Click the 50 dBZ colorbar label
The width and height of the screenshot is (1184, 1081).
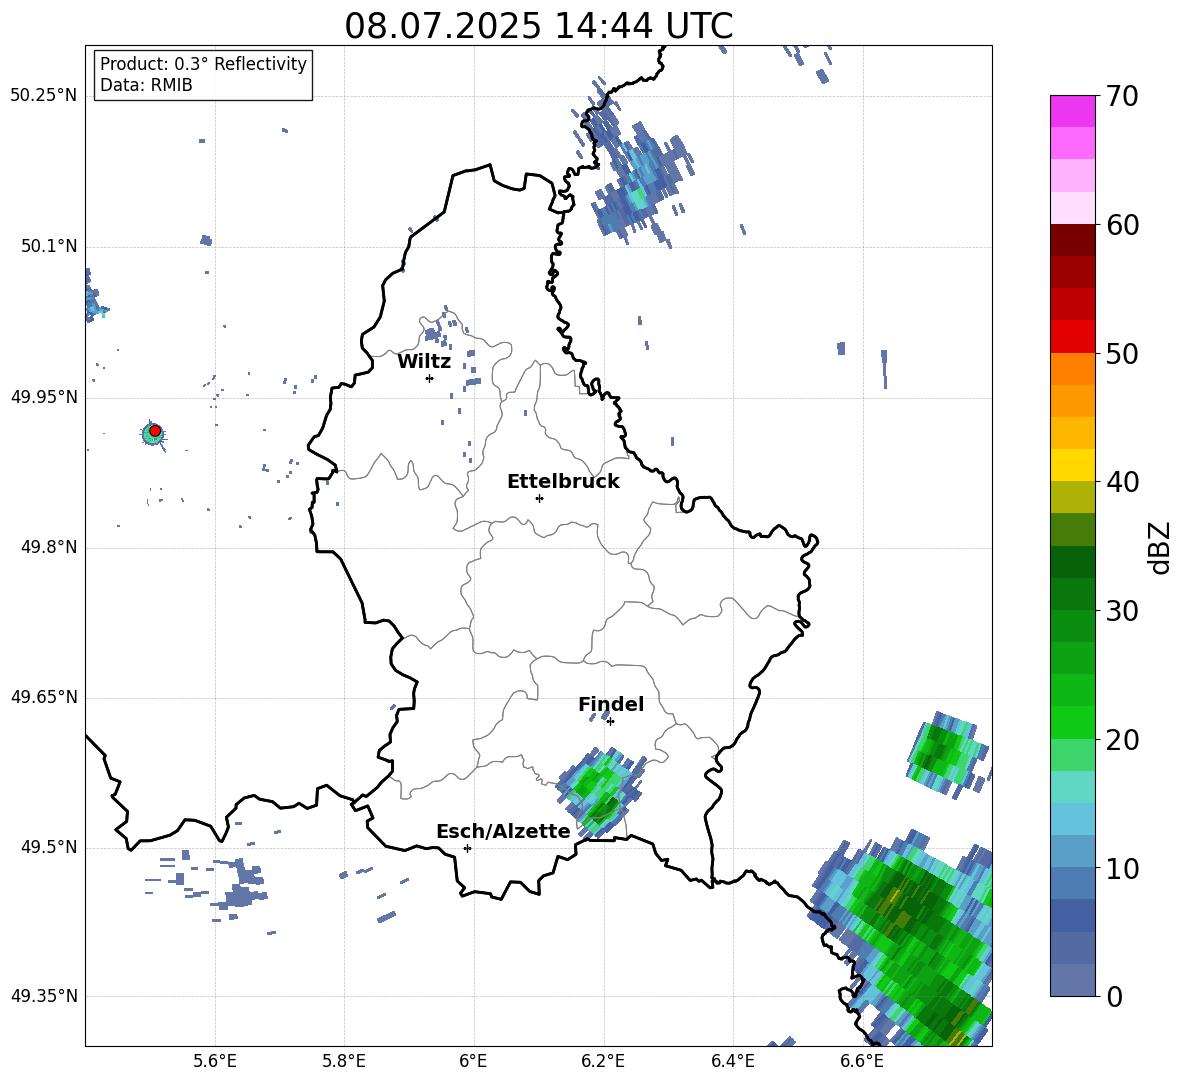pyautogui.click(x=1121, y=354)
